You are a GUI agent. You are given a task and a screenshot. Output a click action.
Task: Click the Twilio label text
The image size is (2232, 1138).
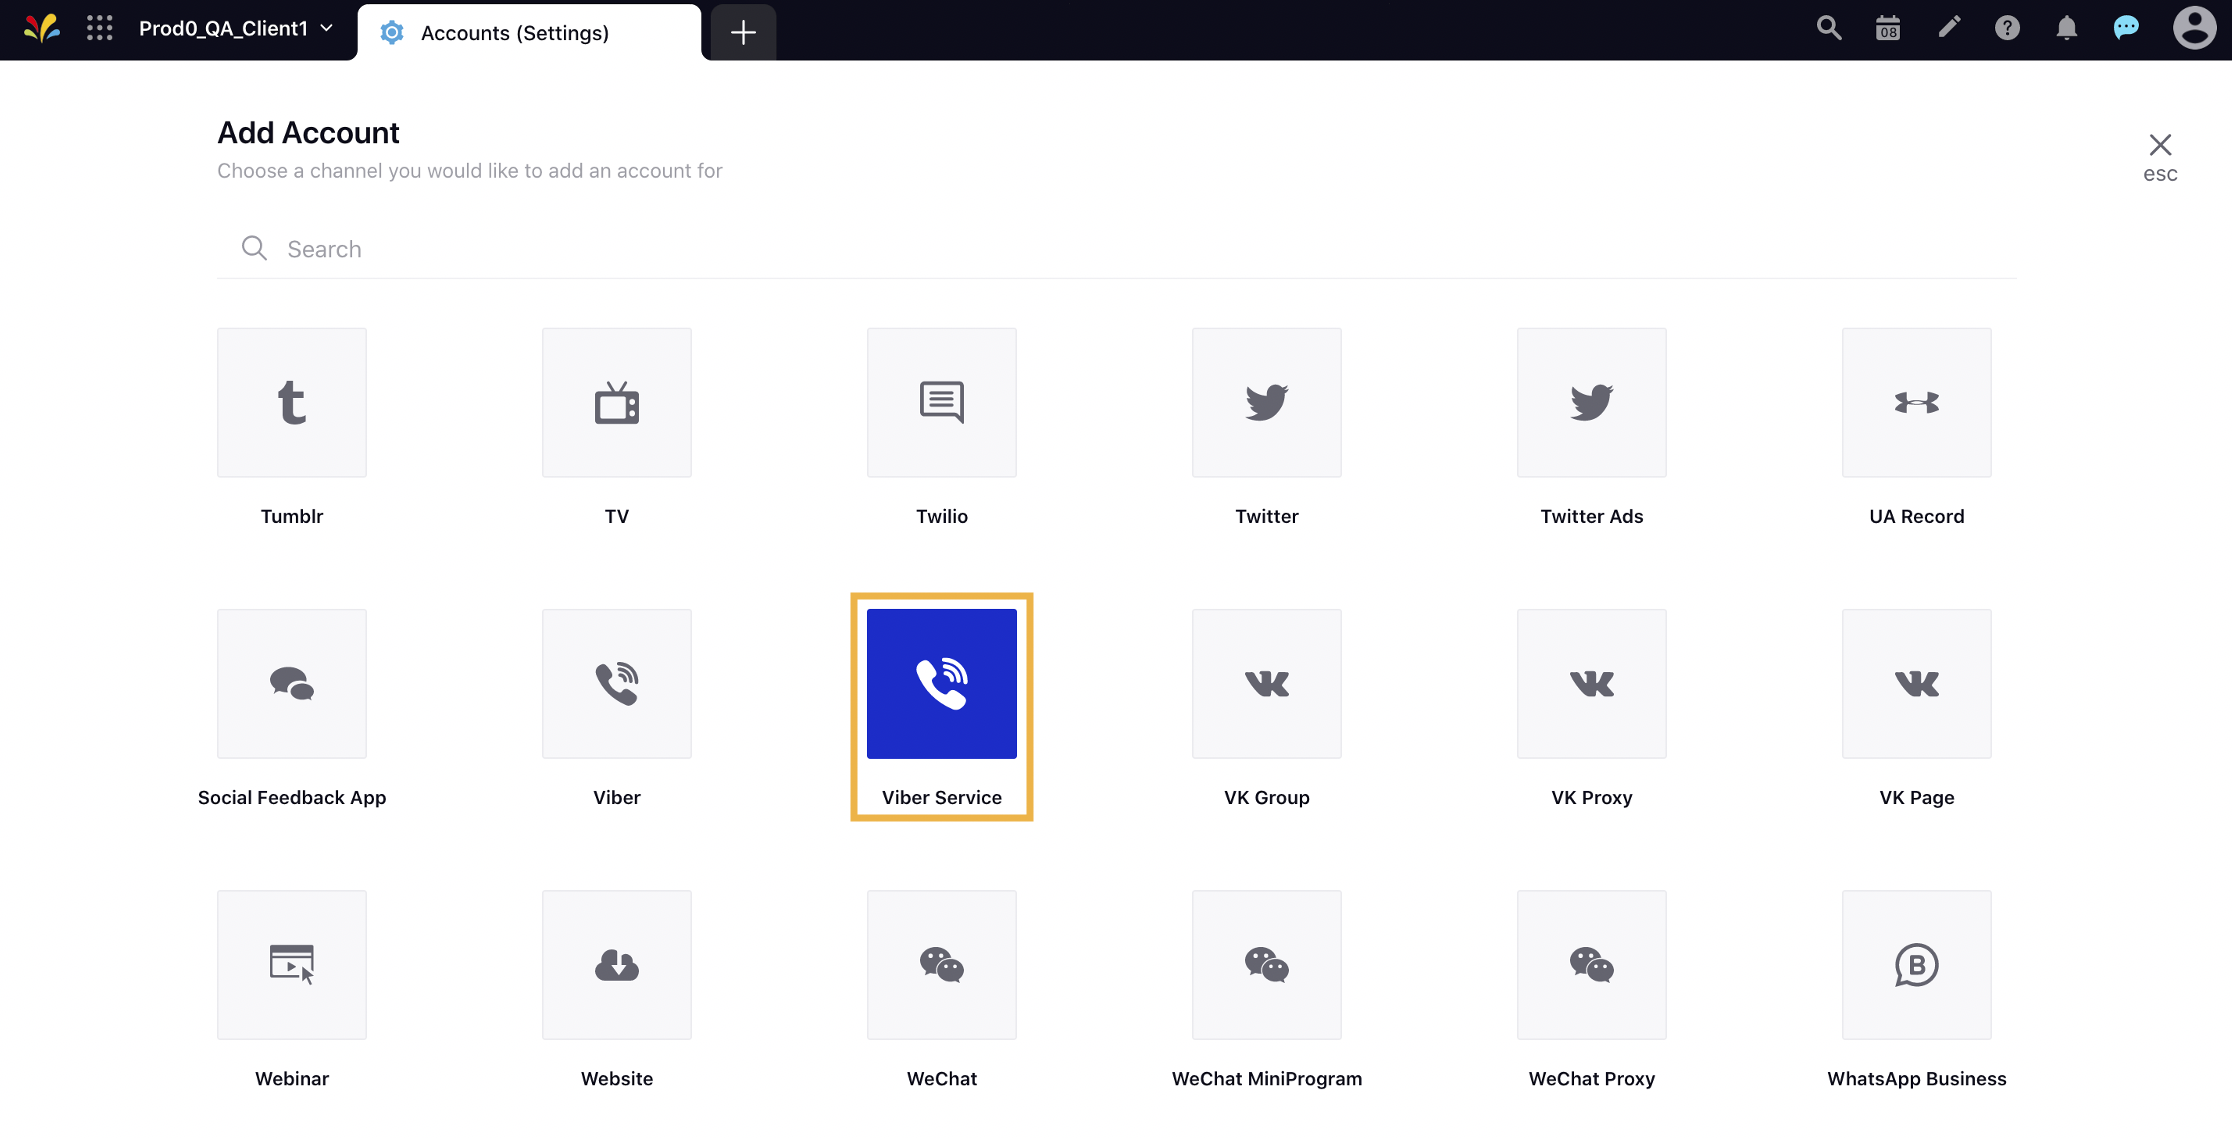942,516
